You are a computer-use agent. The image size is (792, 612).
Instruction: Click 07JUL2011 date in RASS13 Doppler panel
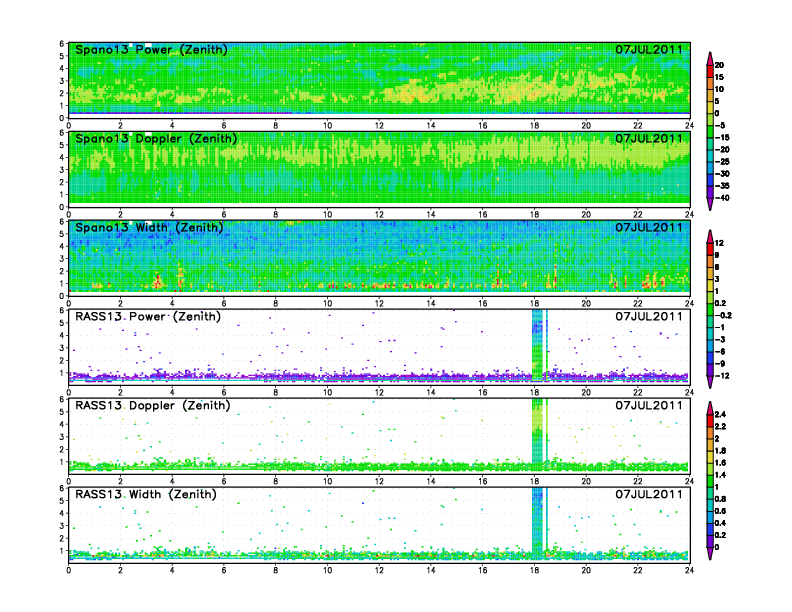(x=649, y=405)
